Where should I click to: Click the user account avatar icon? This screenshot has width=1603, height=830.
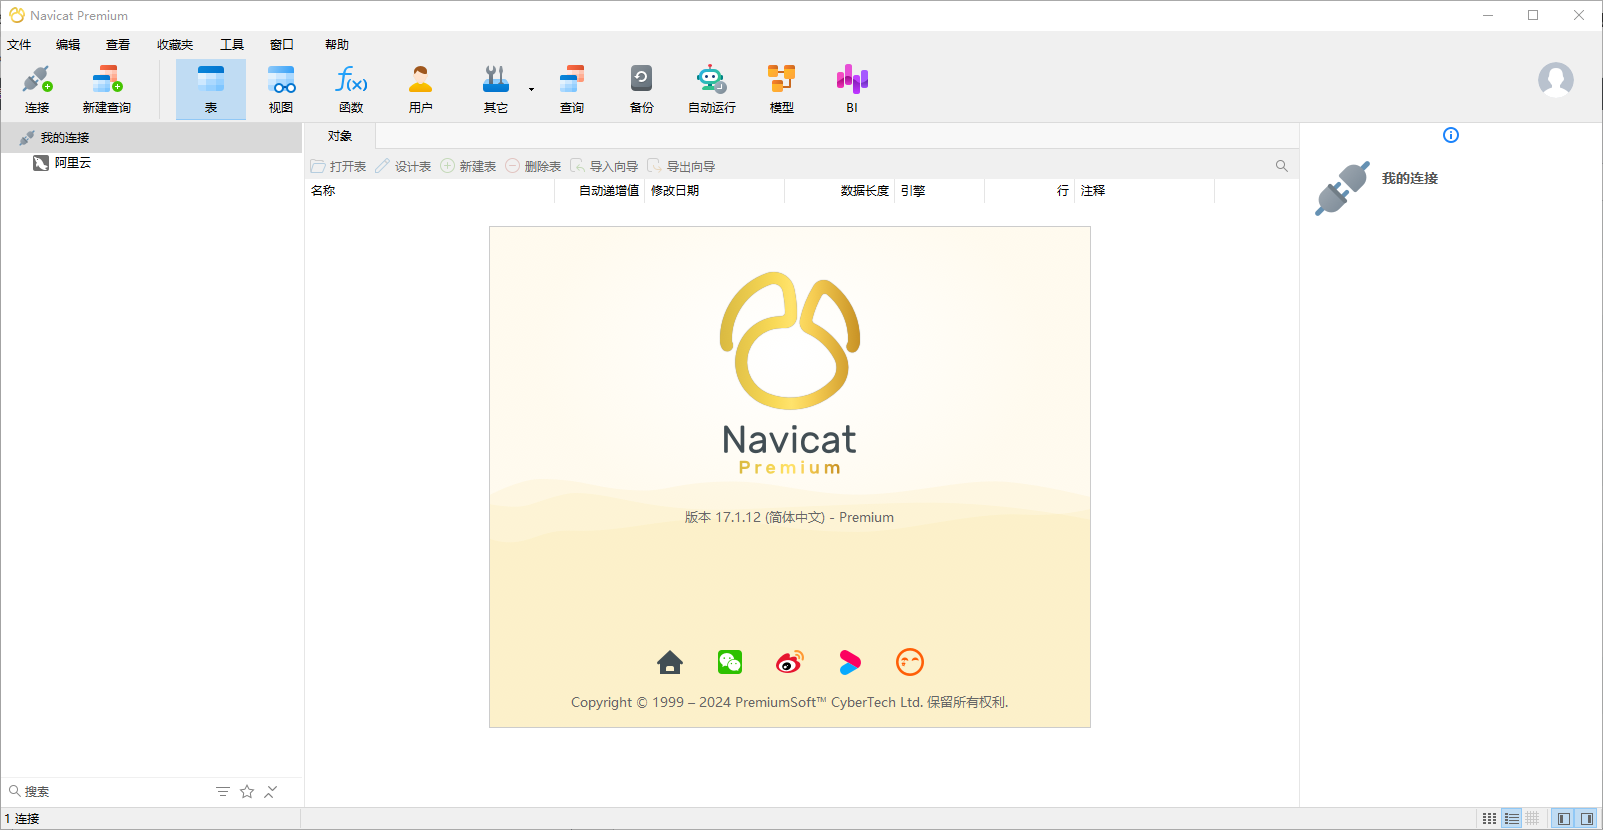point(1556,80)
